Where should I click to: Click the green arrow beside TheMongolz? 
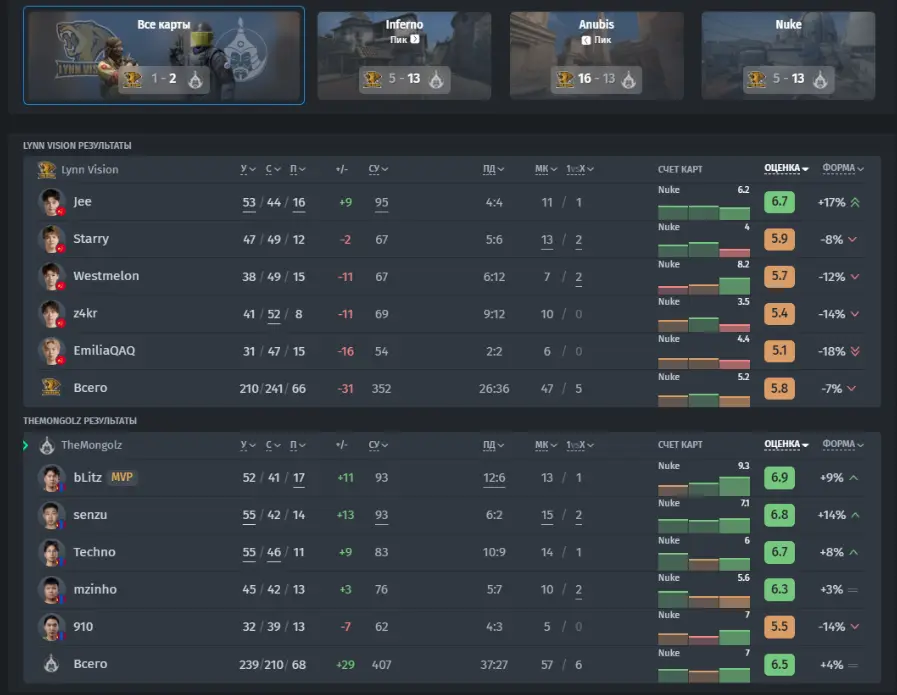pyautogui.click(x=25, y=445)
